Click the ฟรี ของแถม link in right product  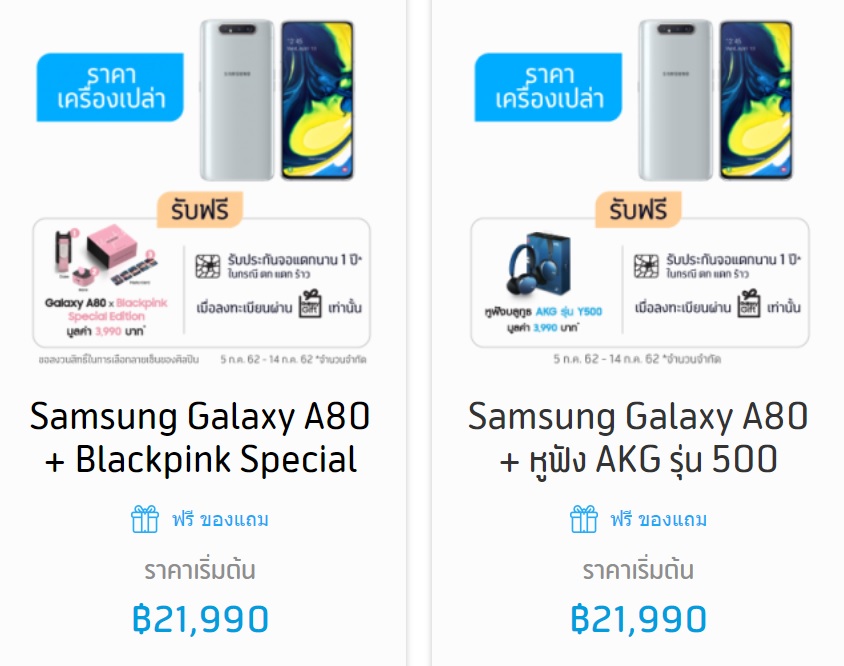coord(658,520)
